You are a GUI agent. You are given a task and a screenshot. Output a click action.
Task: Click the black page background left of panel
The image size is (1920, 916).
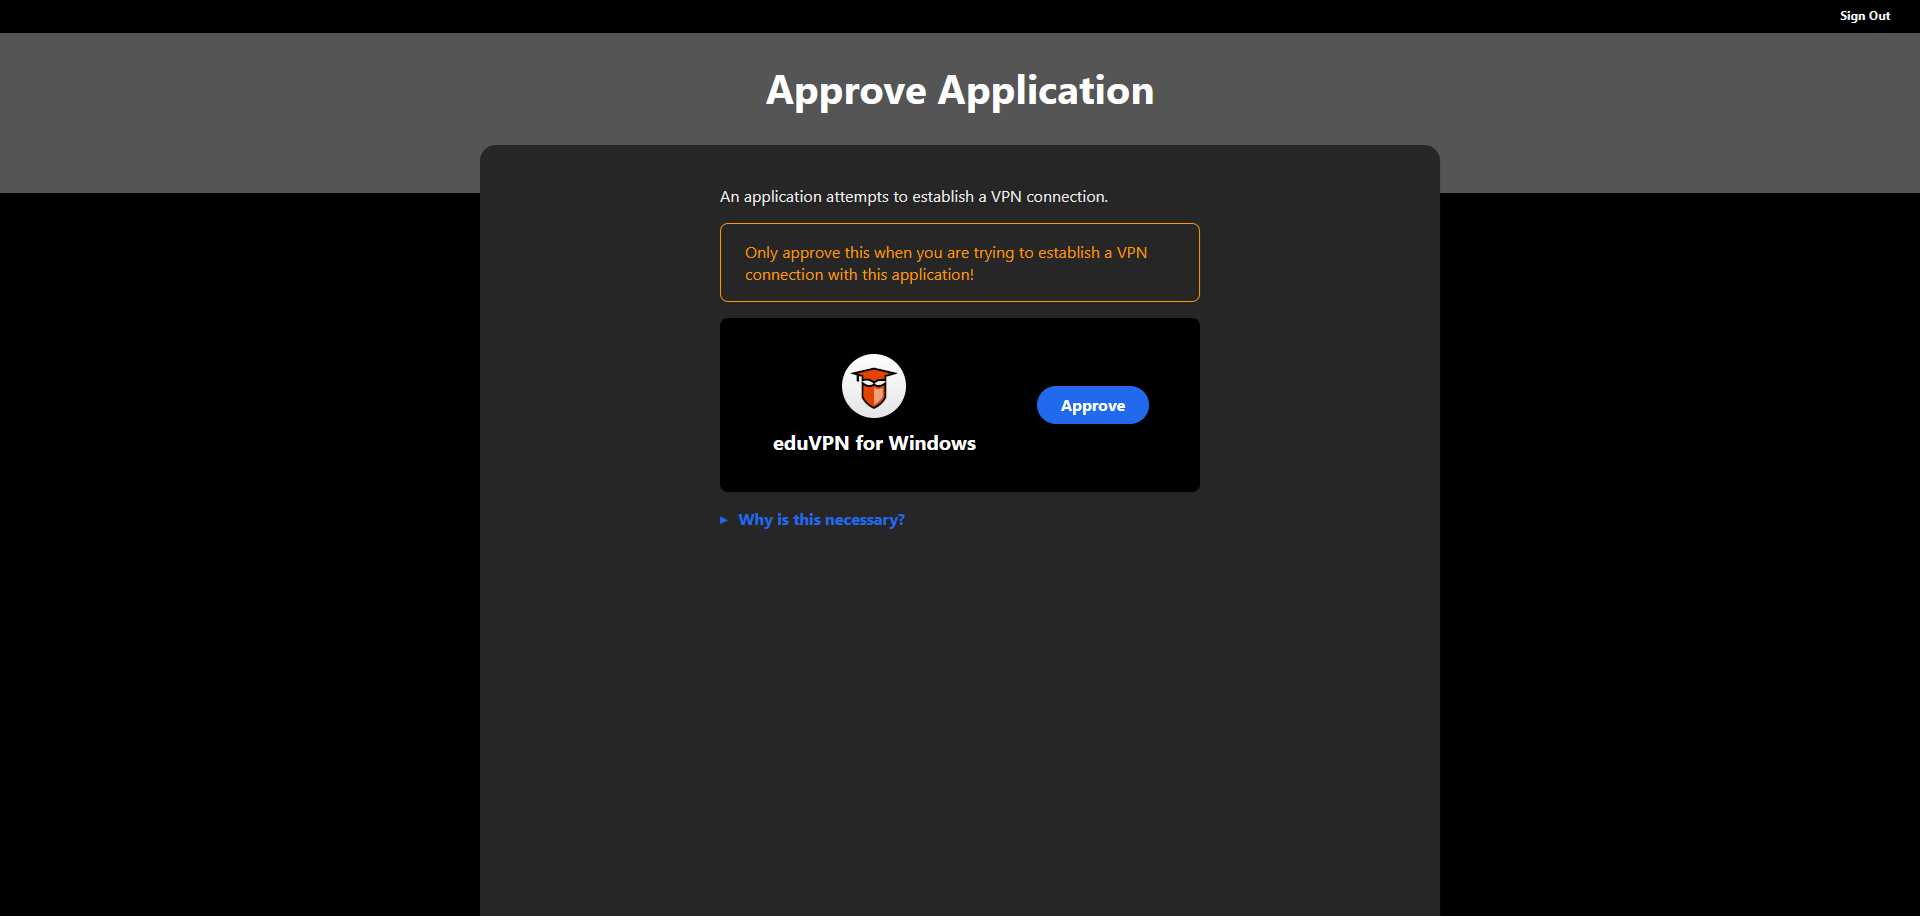[x=240, y=550]
